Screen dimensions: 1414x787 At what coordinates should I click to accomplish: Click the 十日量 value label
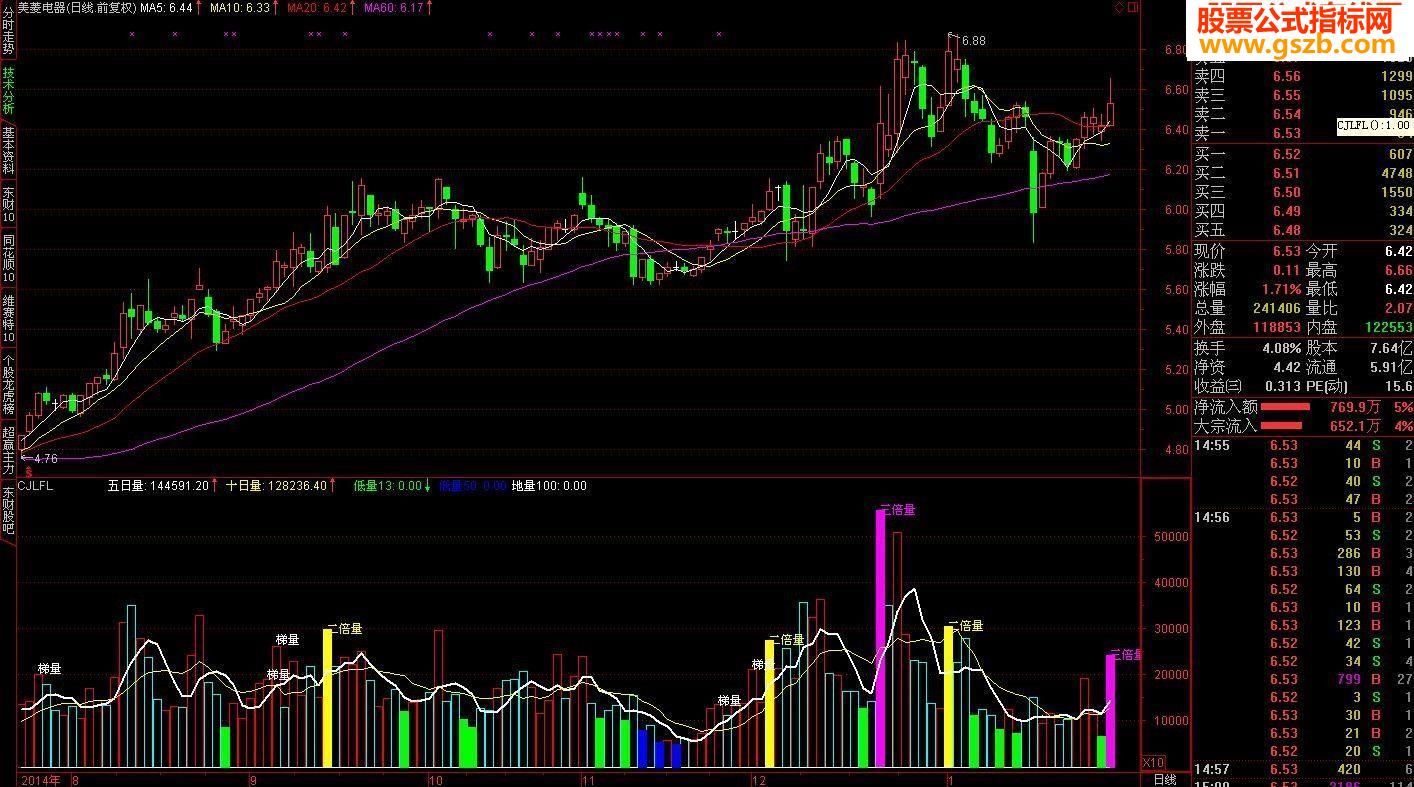(x=276, y=486)
